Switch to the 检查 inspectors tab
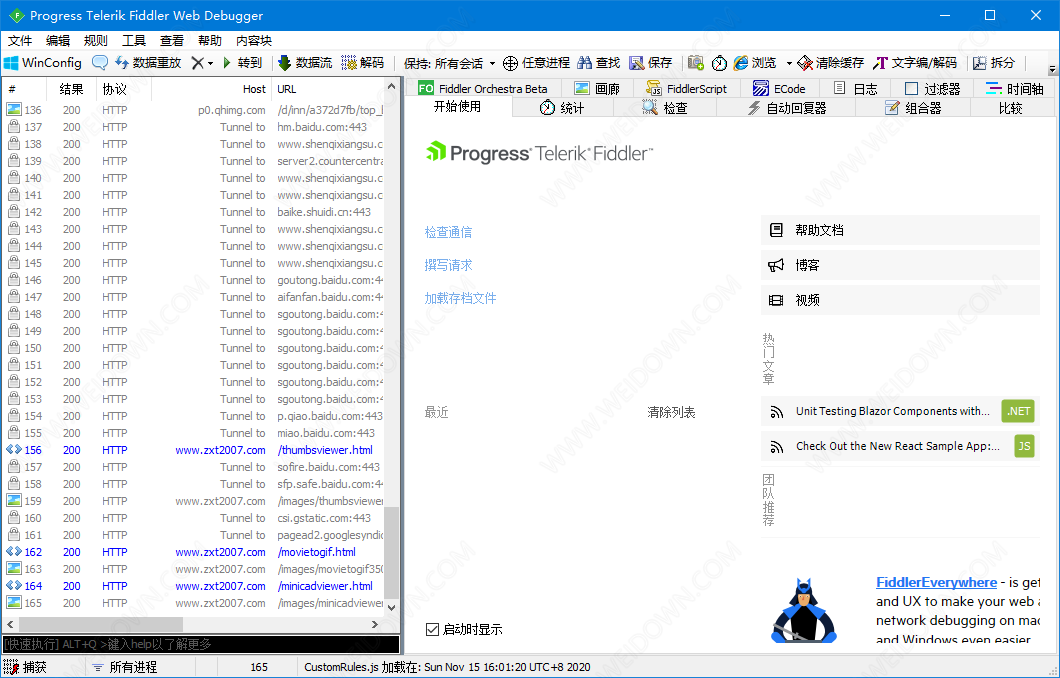The width and height of the screenshot is (1060, 678). coord(665,107)
